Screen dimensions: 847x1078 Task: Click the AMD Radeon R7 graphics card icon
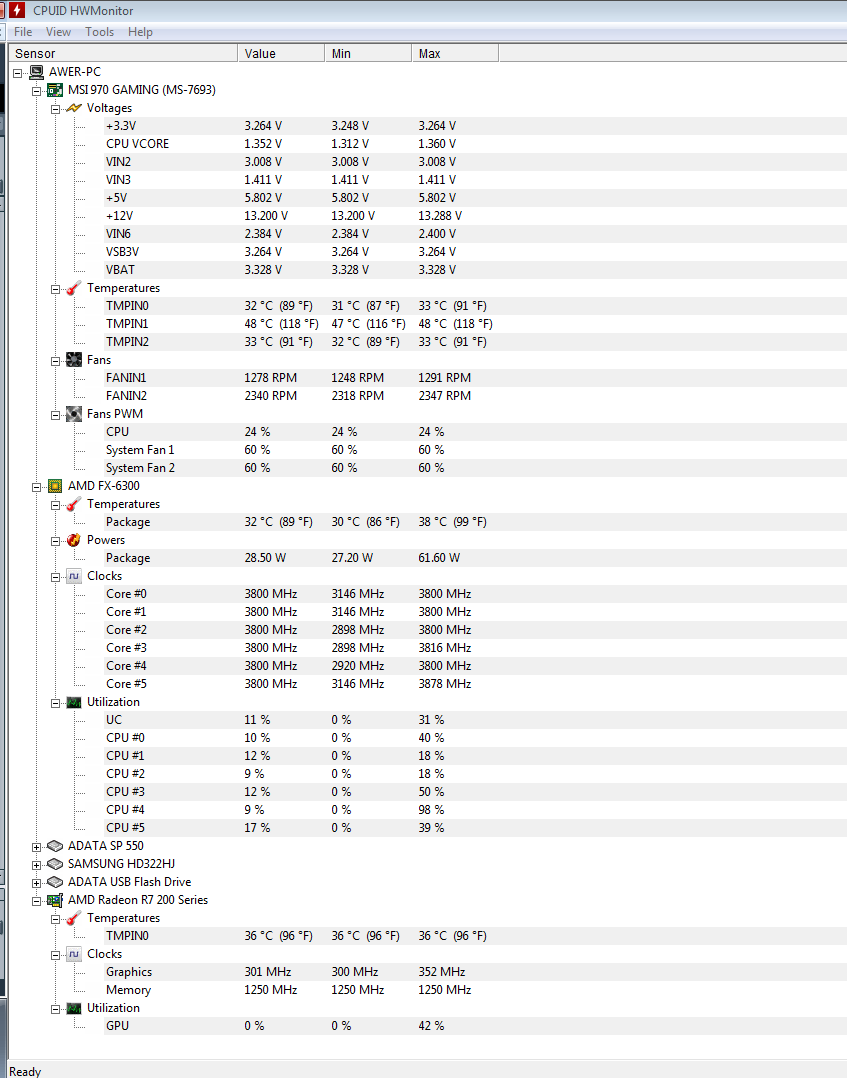(x=55, y=900)
